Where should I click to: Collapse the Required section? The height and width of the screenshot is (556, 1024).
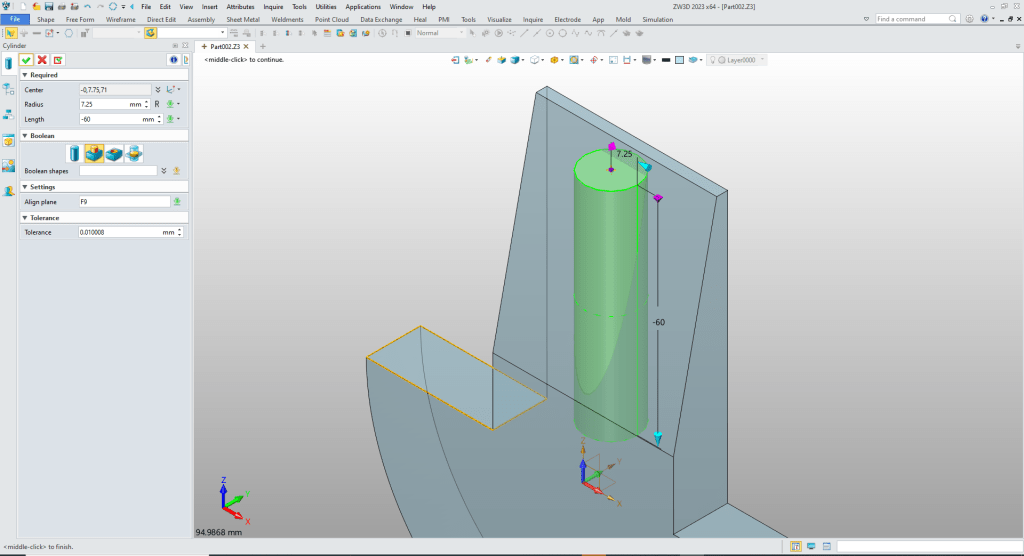click(25, 75)
